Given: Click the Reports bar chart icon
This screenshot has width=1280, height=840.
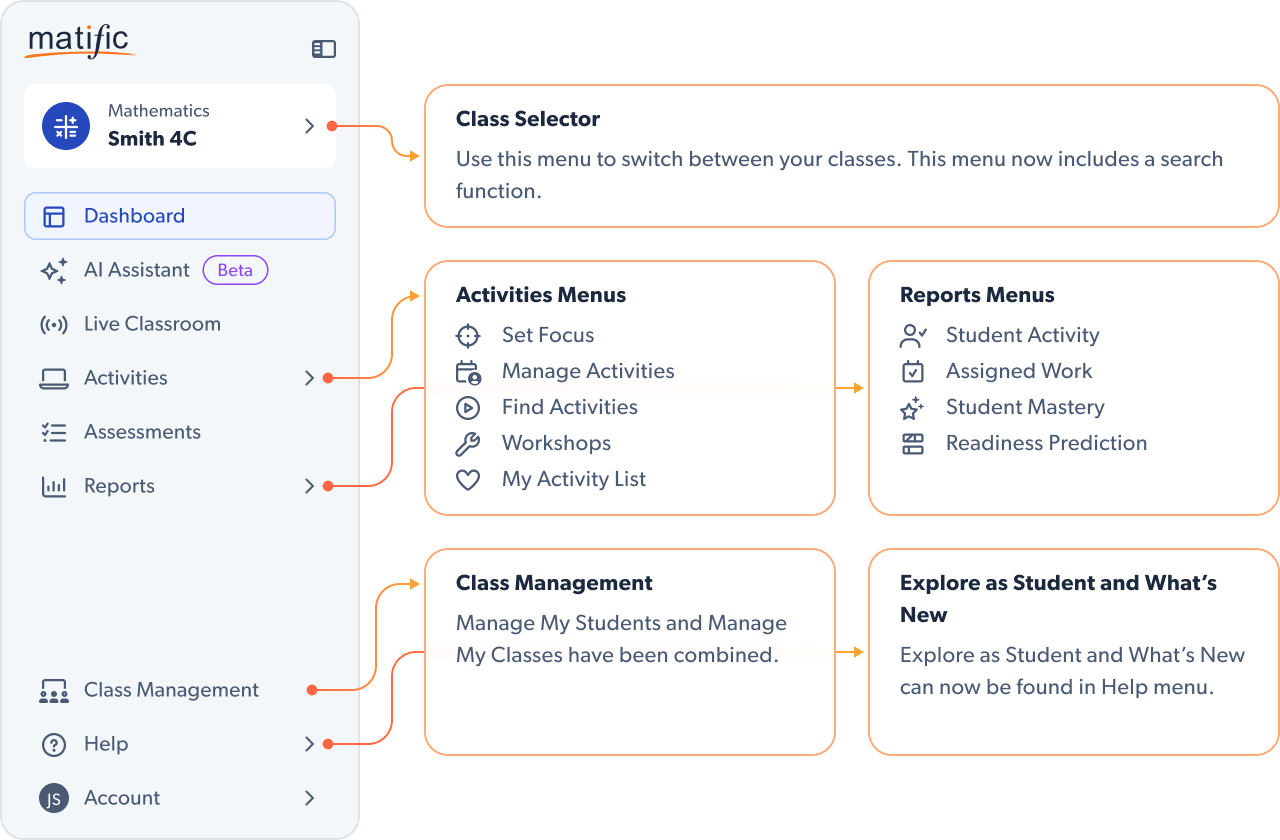Looking at the screenshot, I should point(54,487).
